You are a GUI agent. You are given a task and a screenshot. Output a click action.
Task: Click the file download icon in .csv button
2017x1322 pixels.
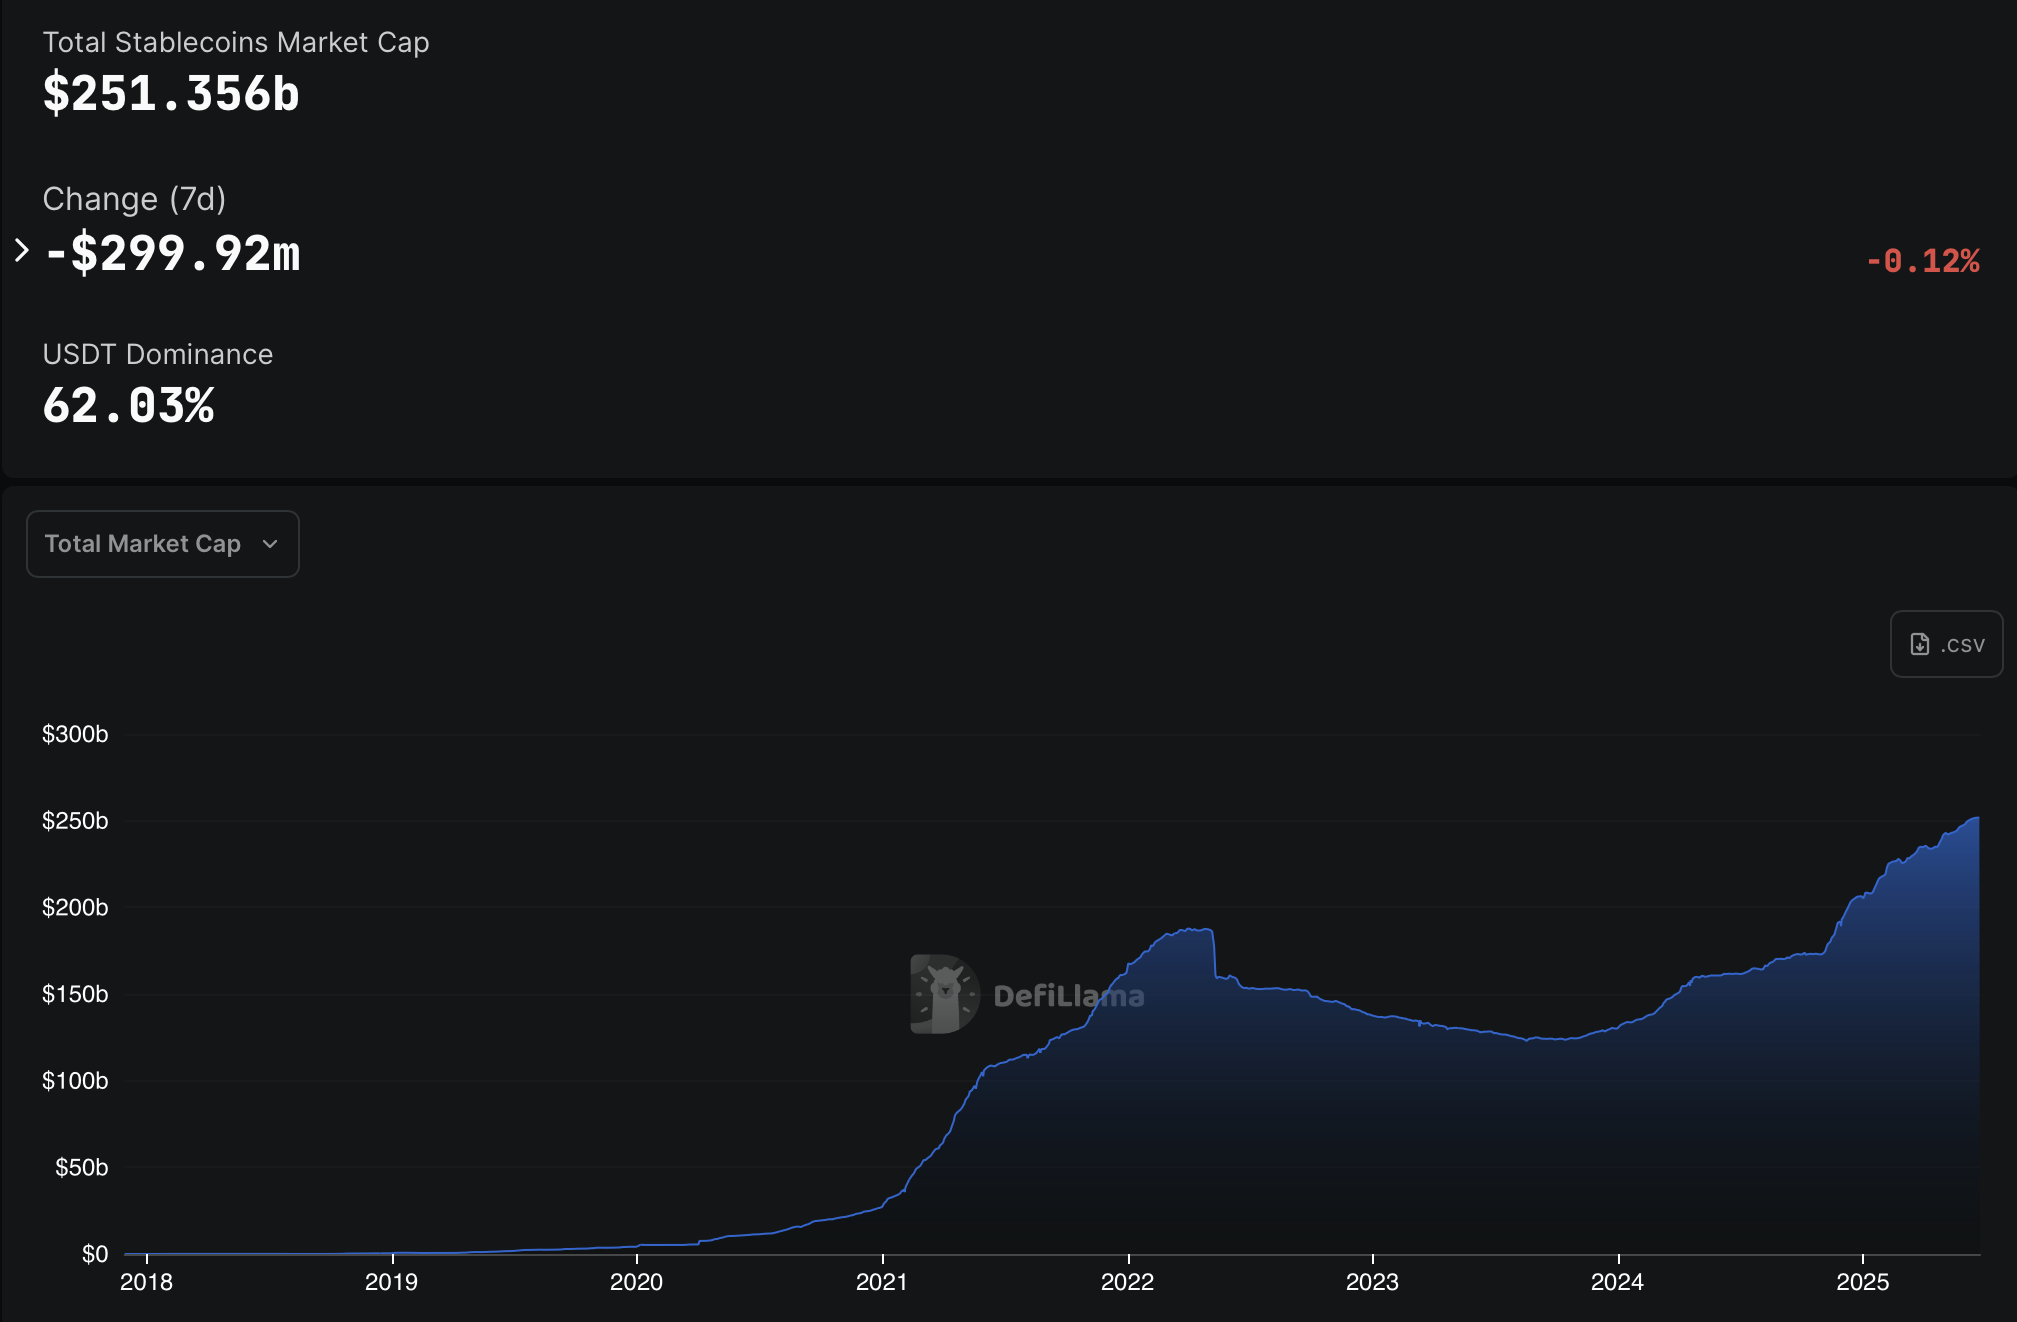1919,644
